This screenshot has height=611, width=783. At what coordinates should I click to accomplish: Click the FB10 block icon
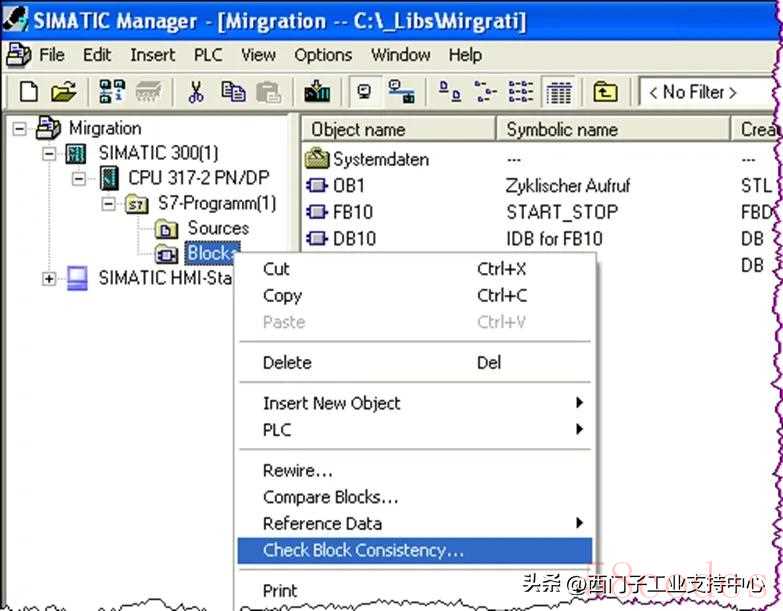point(317,212)
